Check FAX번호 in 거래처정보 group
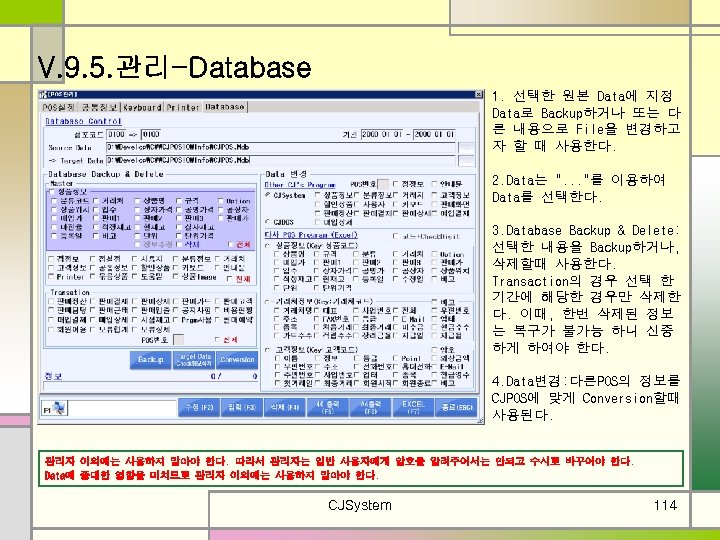 317,319
